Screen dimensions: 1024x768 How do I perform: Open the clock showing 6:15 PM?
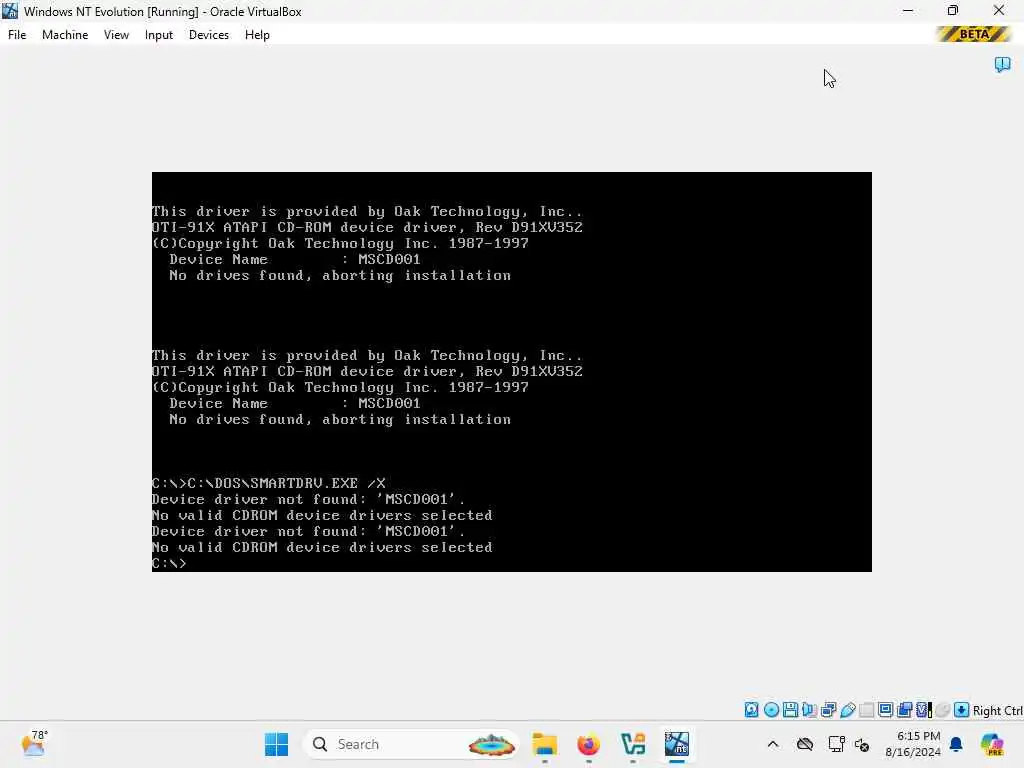pos(913,744)
